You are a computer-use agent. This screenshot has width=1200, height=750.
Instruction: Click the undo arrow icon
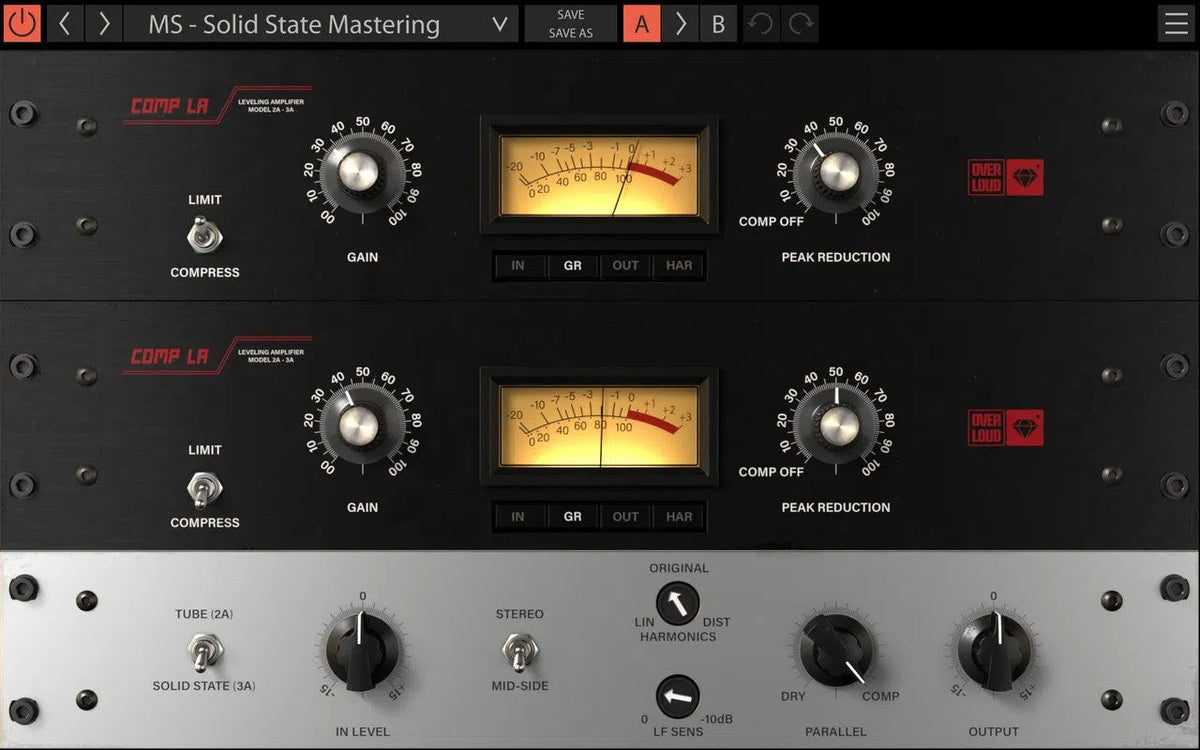click(x=760, y=24)
